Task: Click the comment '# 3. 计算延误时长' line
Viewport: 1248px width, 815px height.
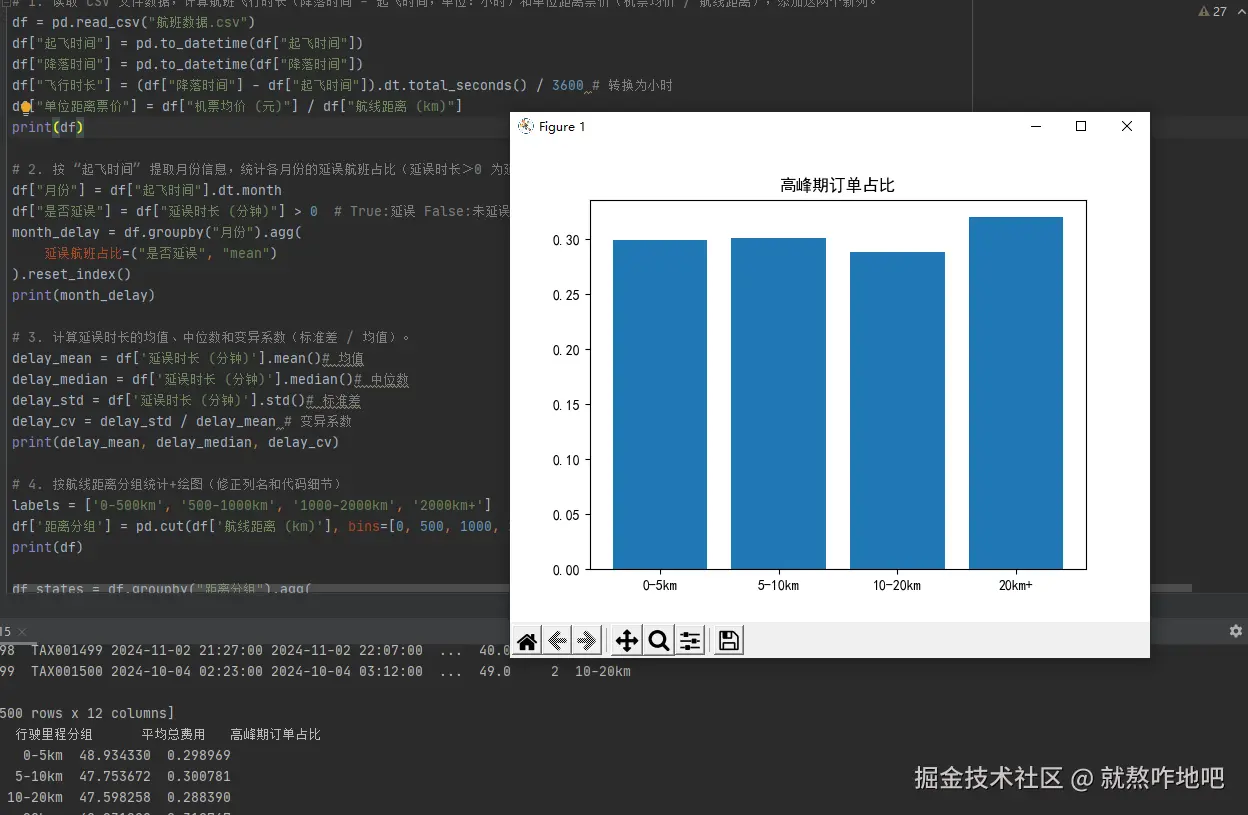Action: (211, 337)
